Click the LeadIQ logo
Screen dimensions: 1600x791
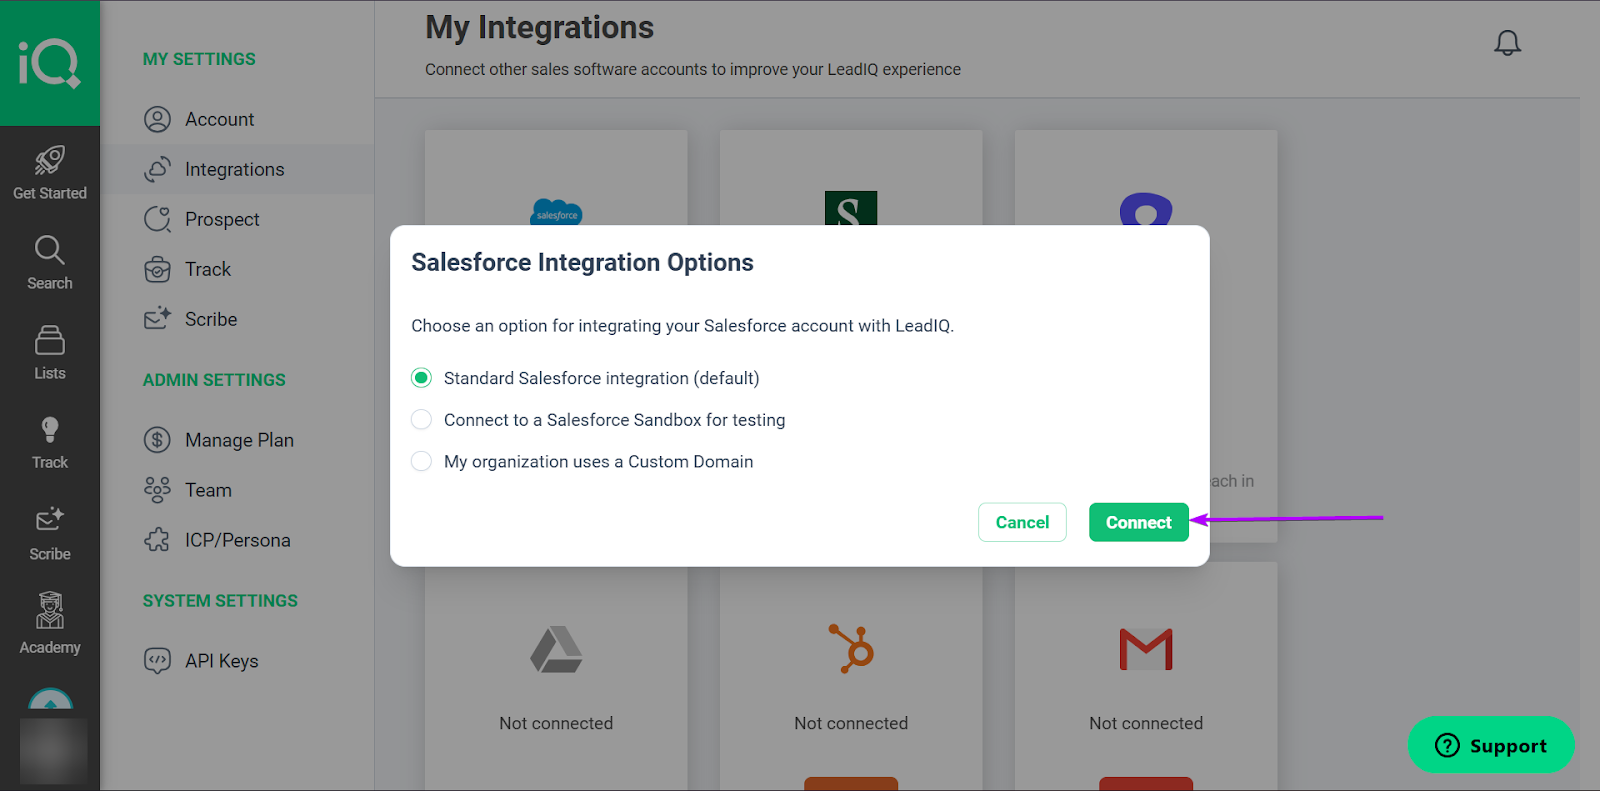coord(49,63)
